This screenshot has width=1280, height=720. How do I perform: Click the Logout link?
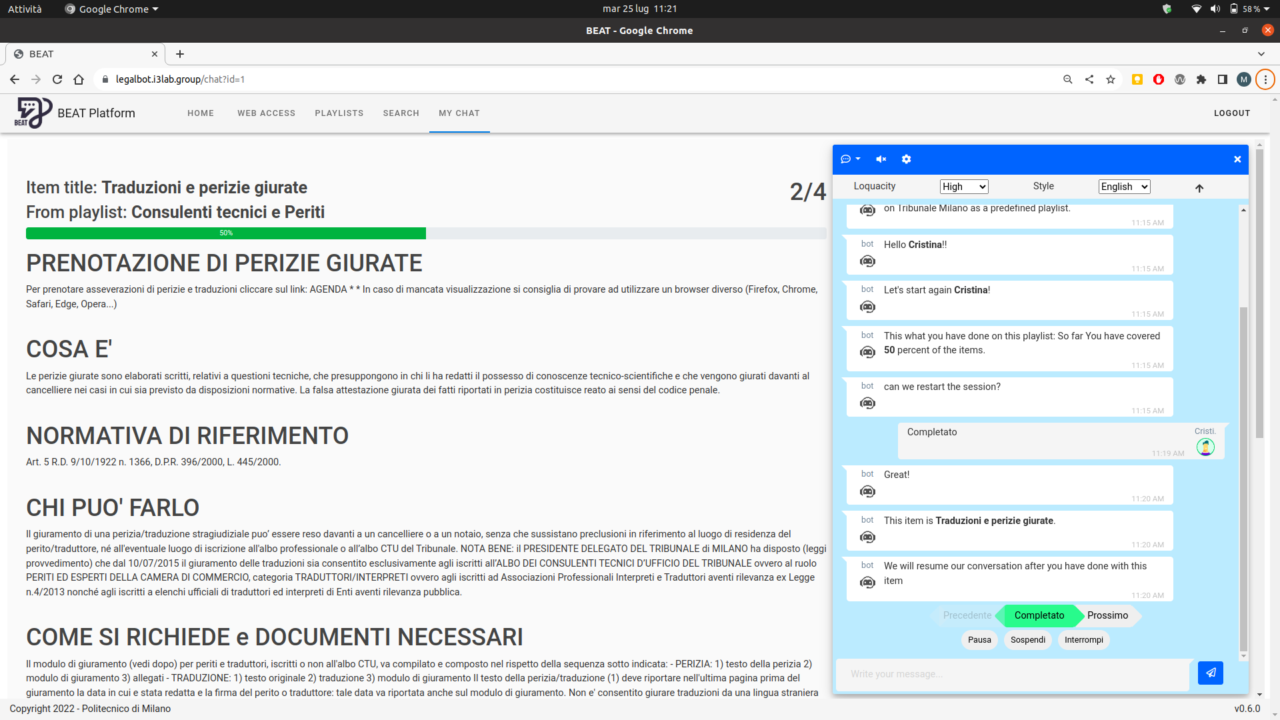(x=1231, y=113)
